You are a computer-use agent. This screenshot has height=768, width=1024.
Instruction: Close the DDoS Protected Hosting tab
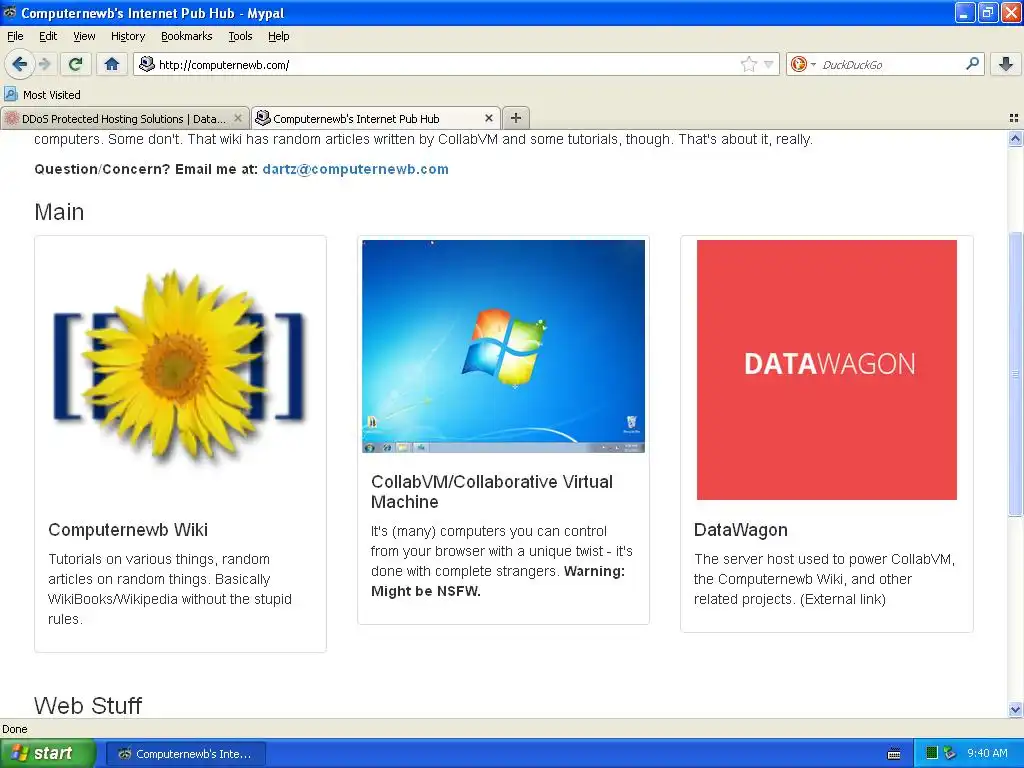[238, 118]
